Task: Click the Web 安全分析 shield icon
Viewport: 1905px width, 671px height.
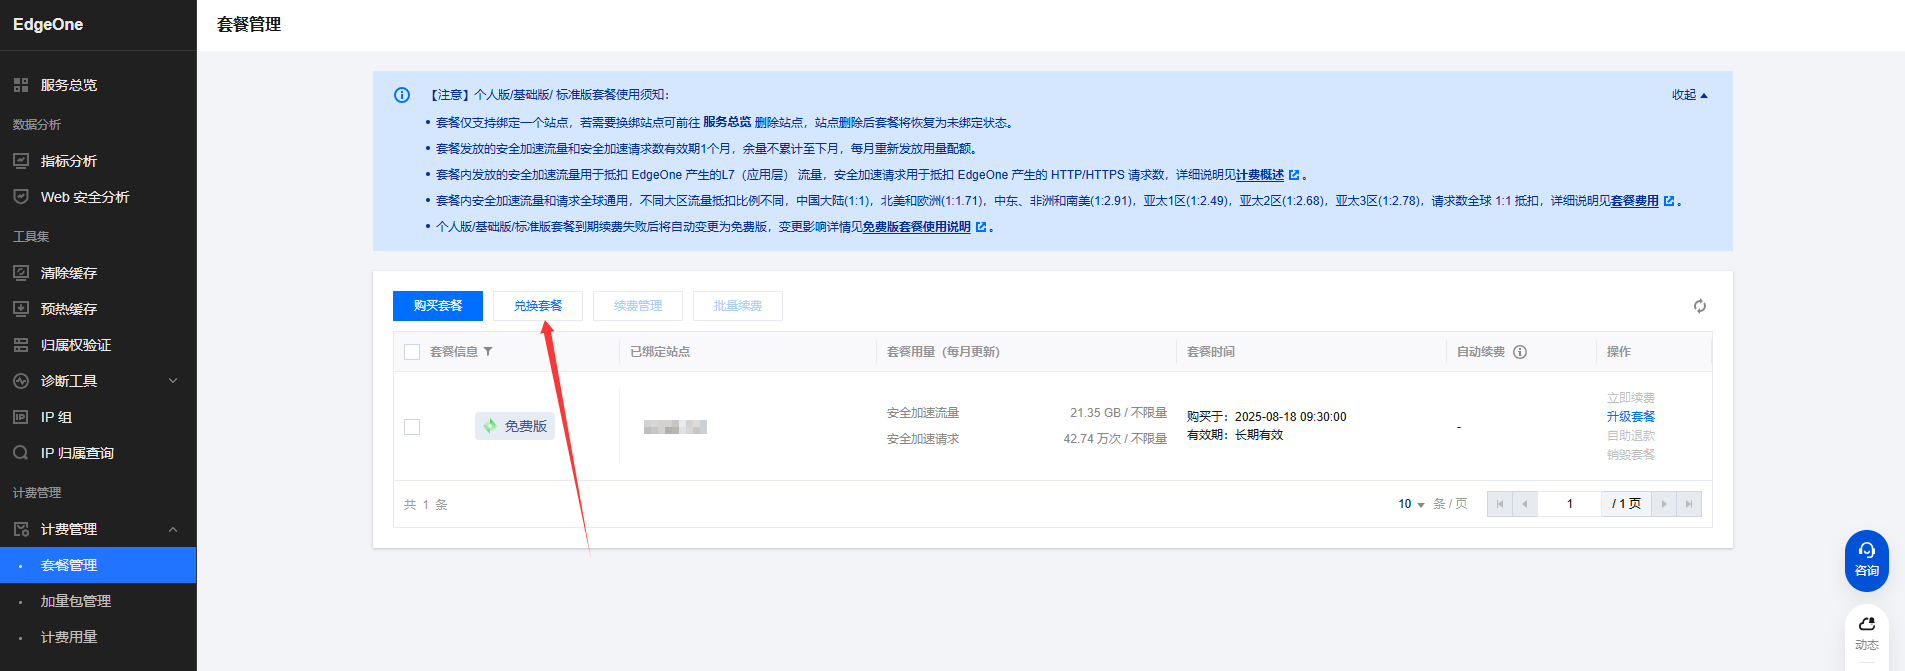Action: tap(21, 197)
